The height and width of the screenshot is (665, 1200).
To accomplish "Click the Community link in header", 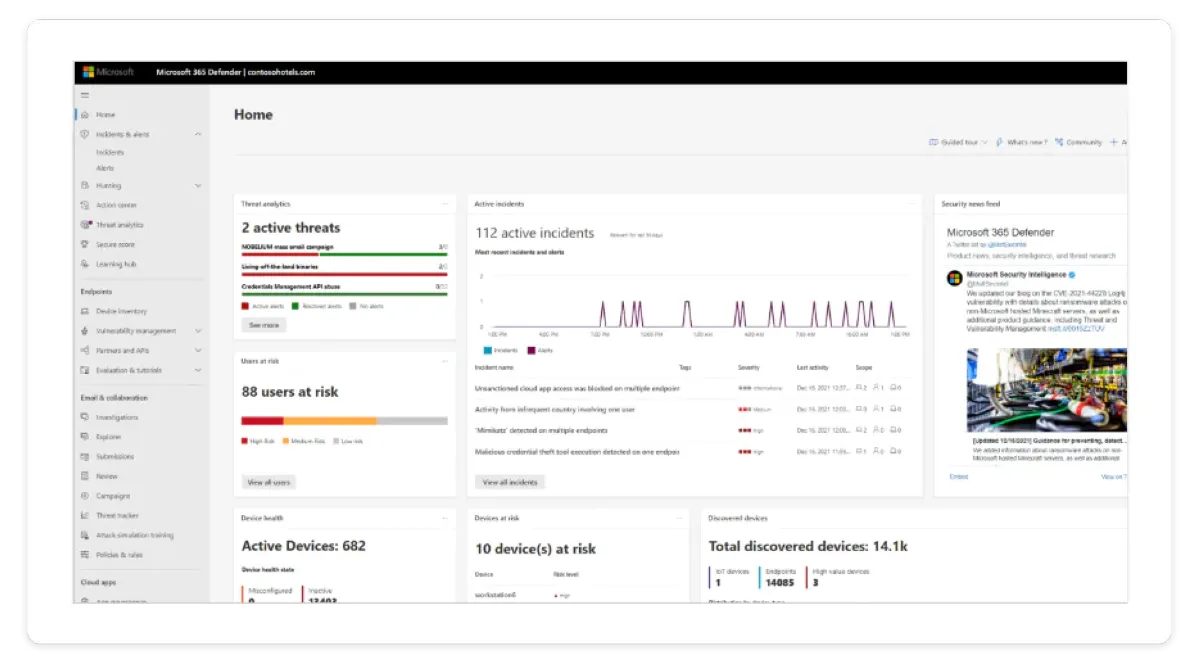I will (1084, 142).
